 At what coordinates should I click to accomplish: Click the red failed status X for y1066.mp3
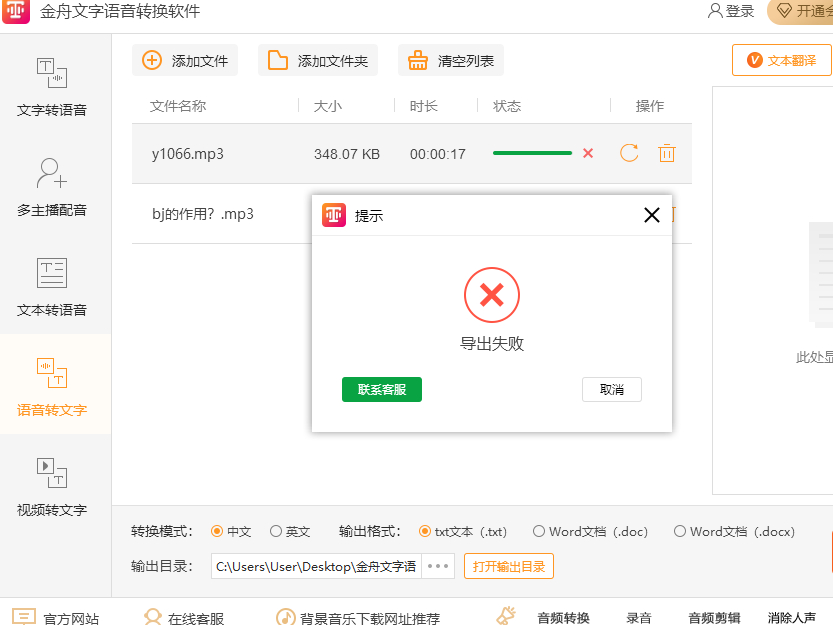tap(588, 154)
